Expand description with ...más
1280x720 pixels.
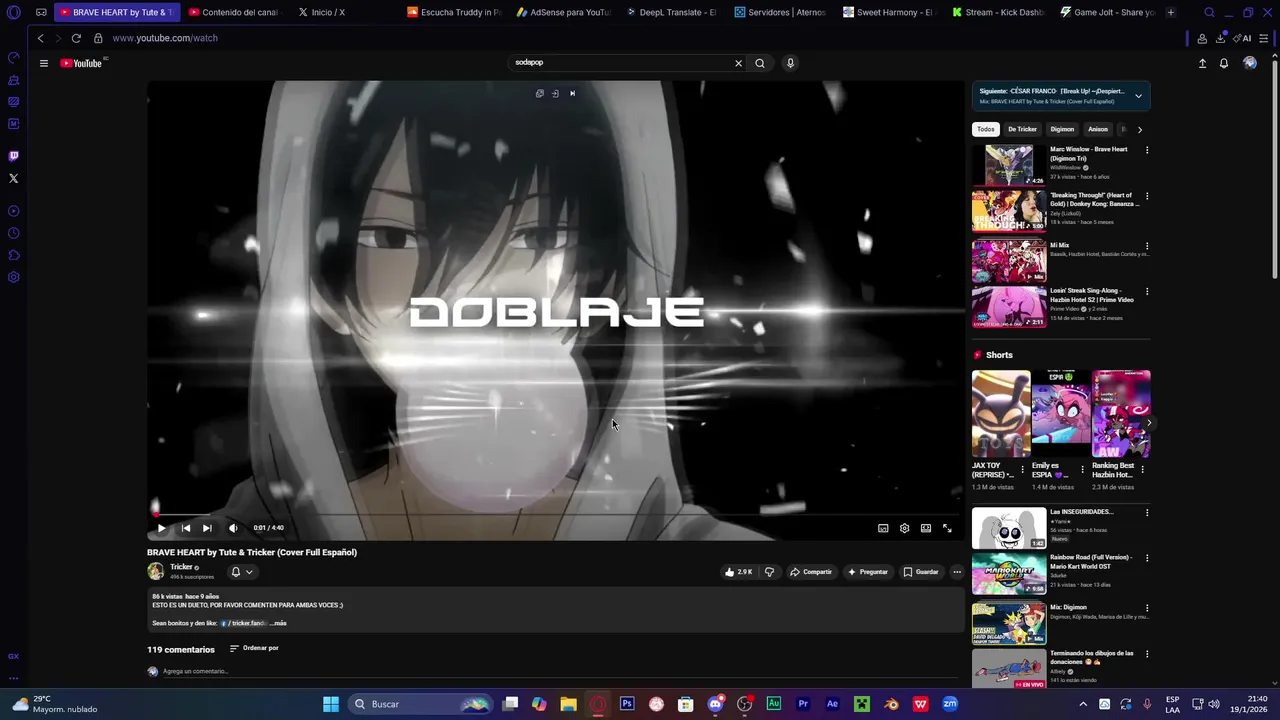pos(278,623)
